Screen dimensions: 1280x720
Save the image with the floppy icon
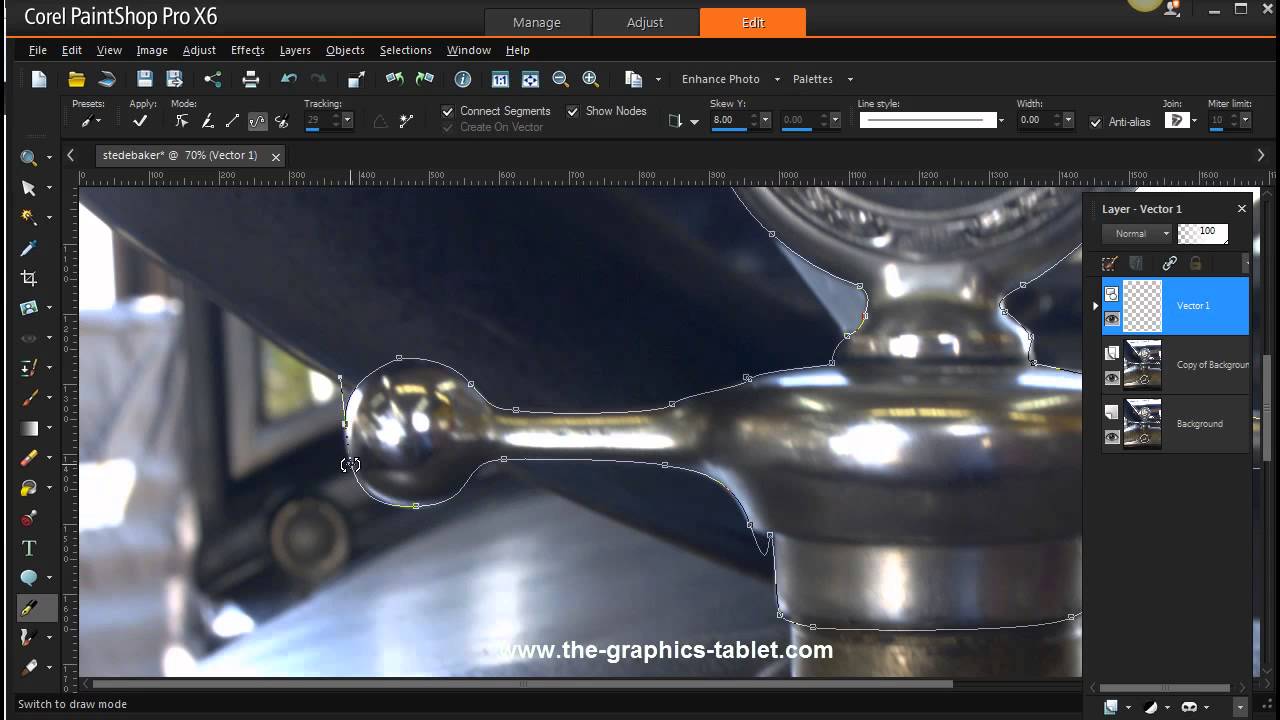pyautogui.click(x=145, y=79)
